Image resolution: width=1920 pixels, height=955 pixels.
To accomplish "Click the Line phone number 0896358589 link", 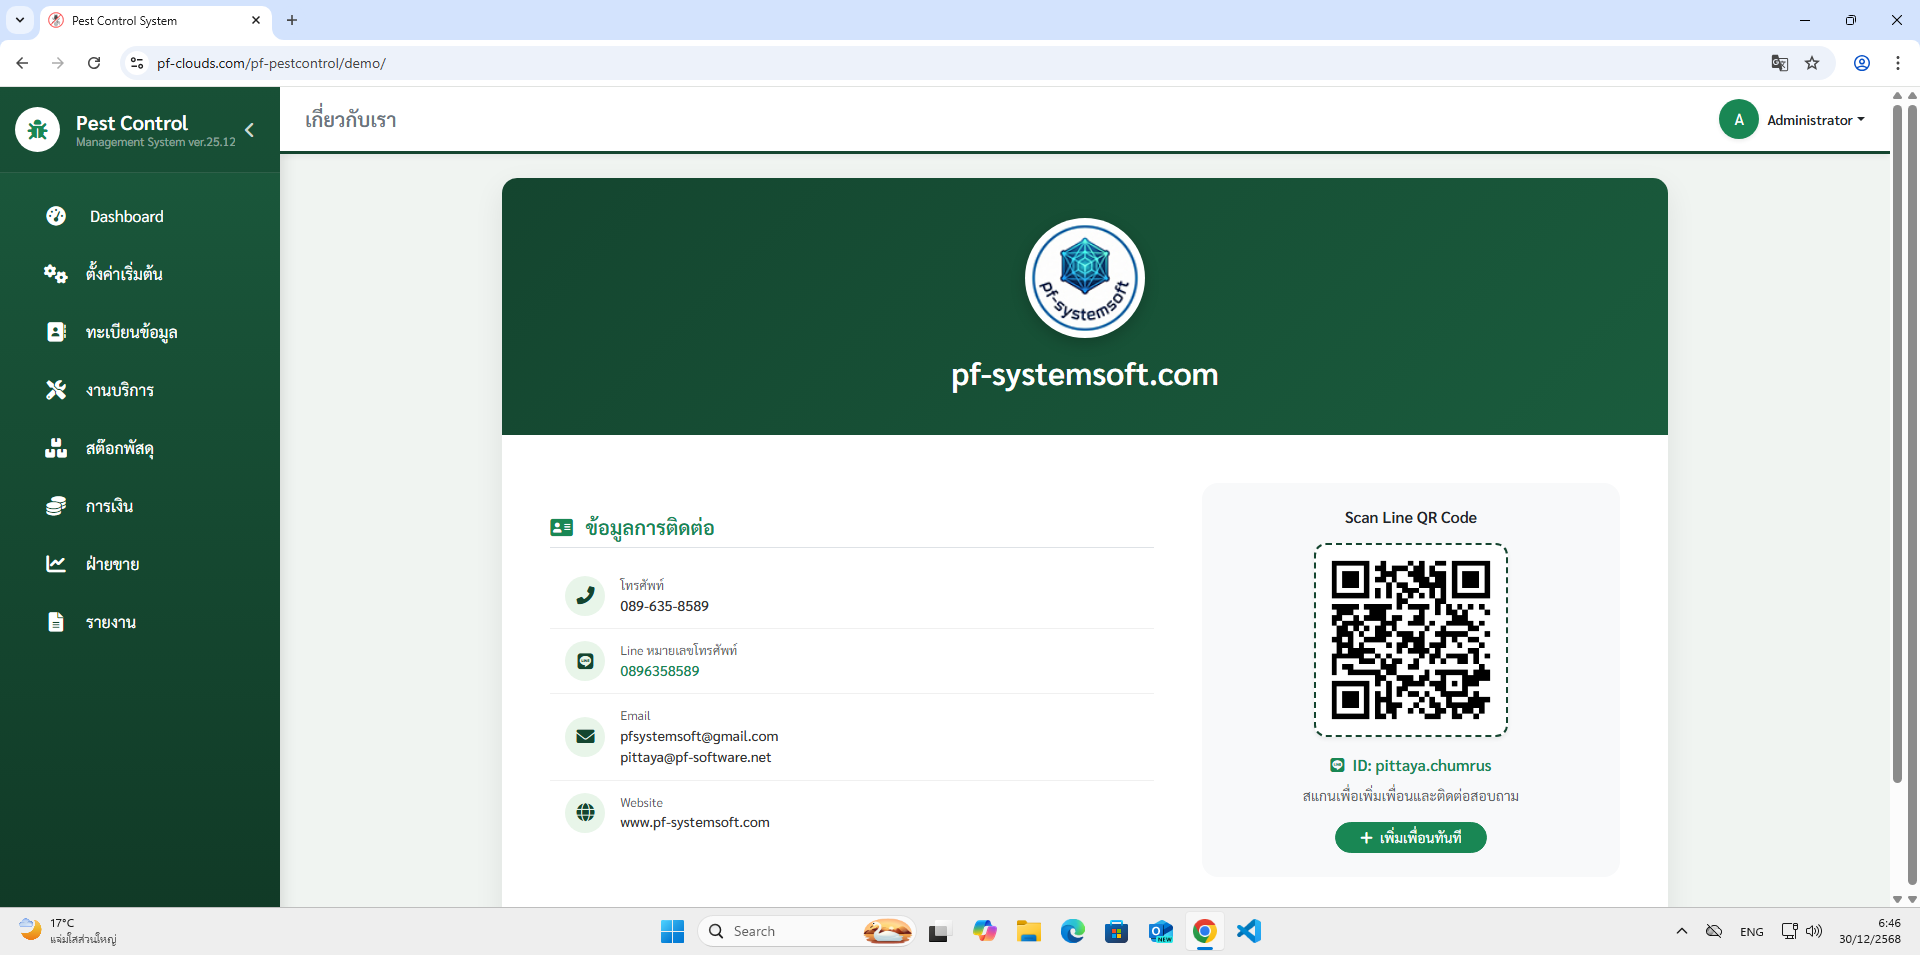I will pyautogui.click(x=659, y=671).
